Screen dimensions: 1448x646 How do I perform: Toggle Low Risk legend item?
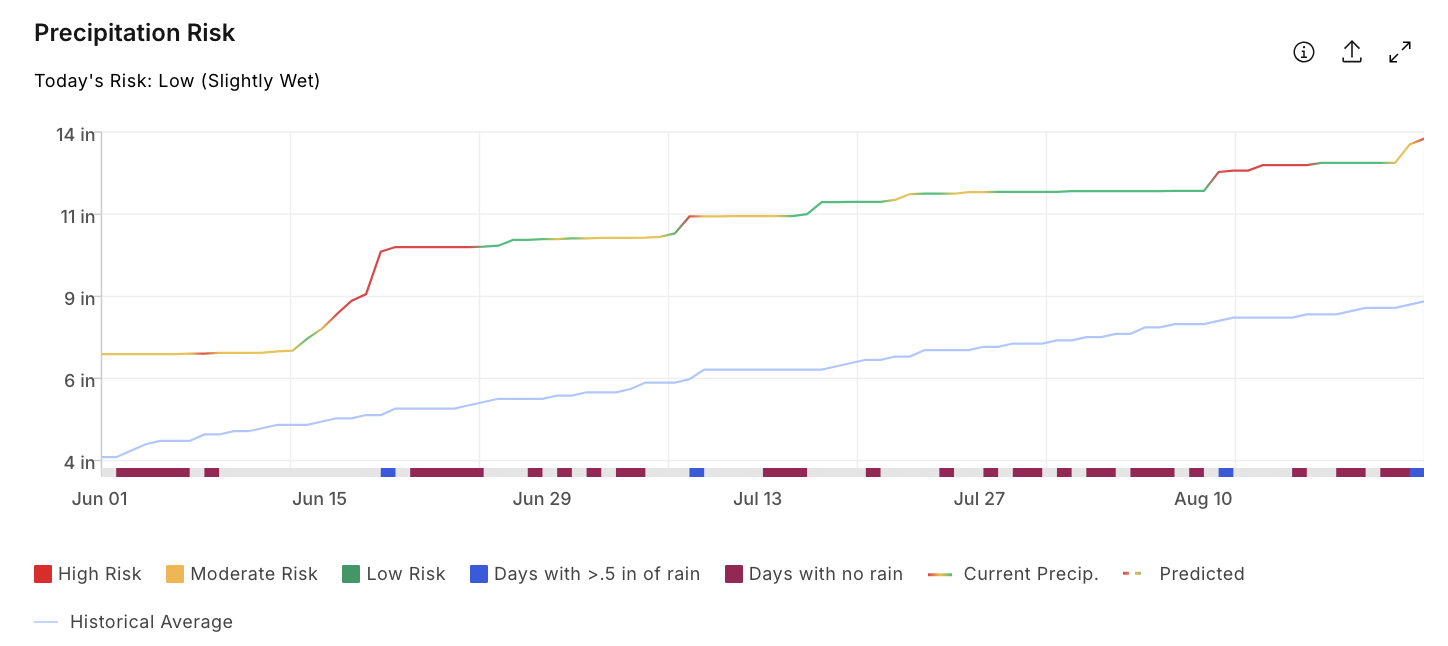(394, 574)
